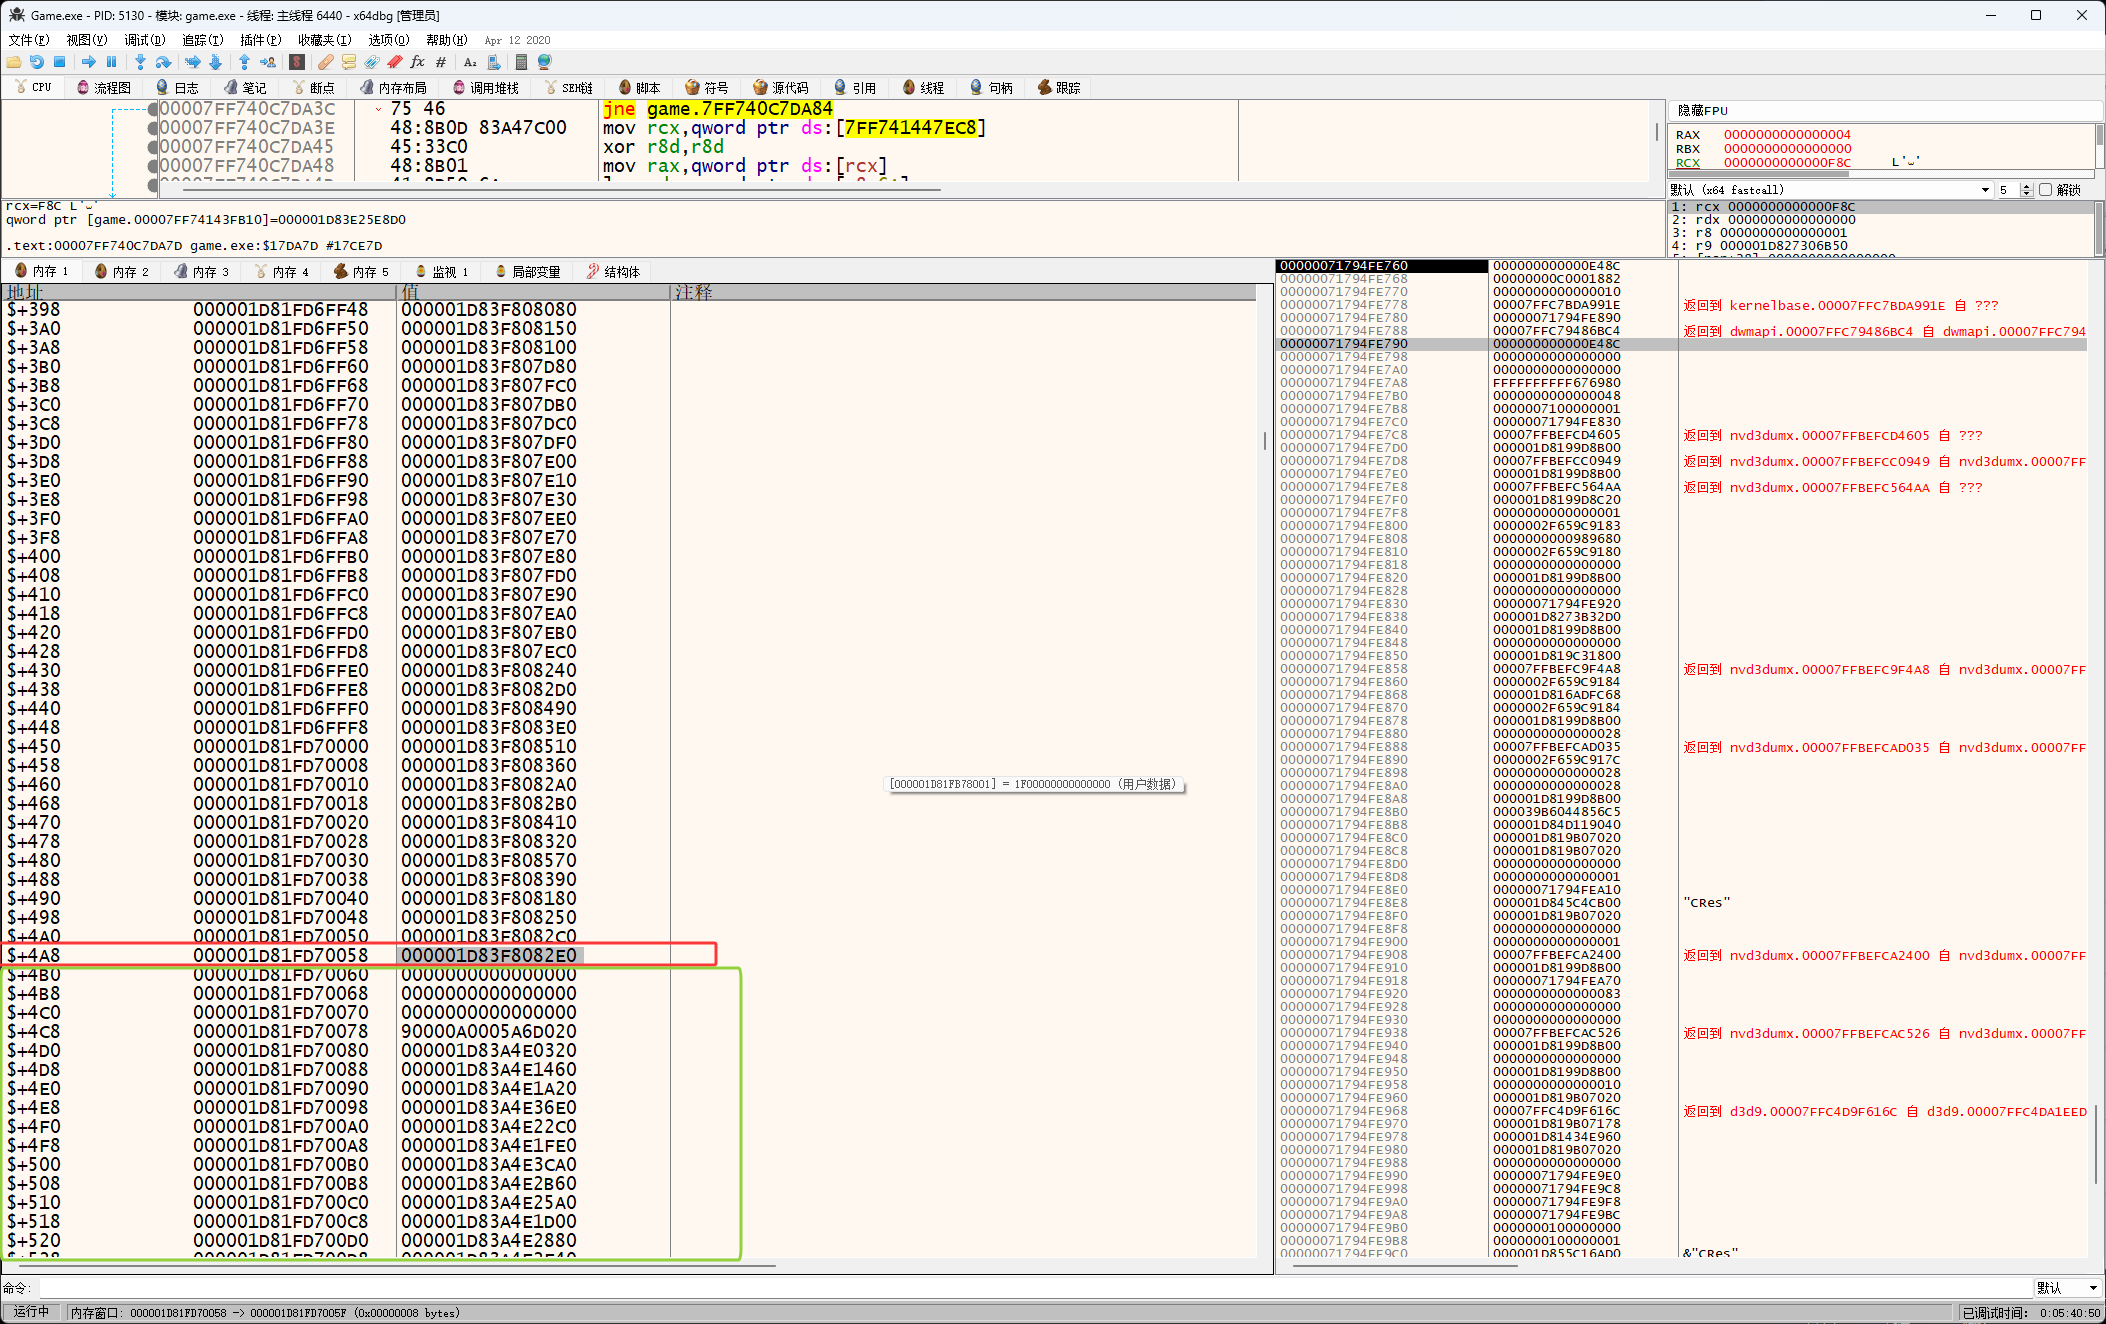Increase the argument count spinner

click(x=2026, y=186)
